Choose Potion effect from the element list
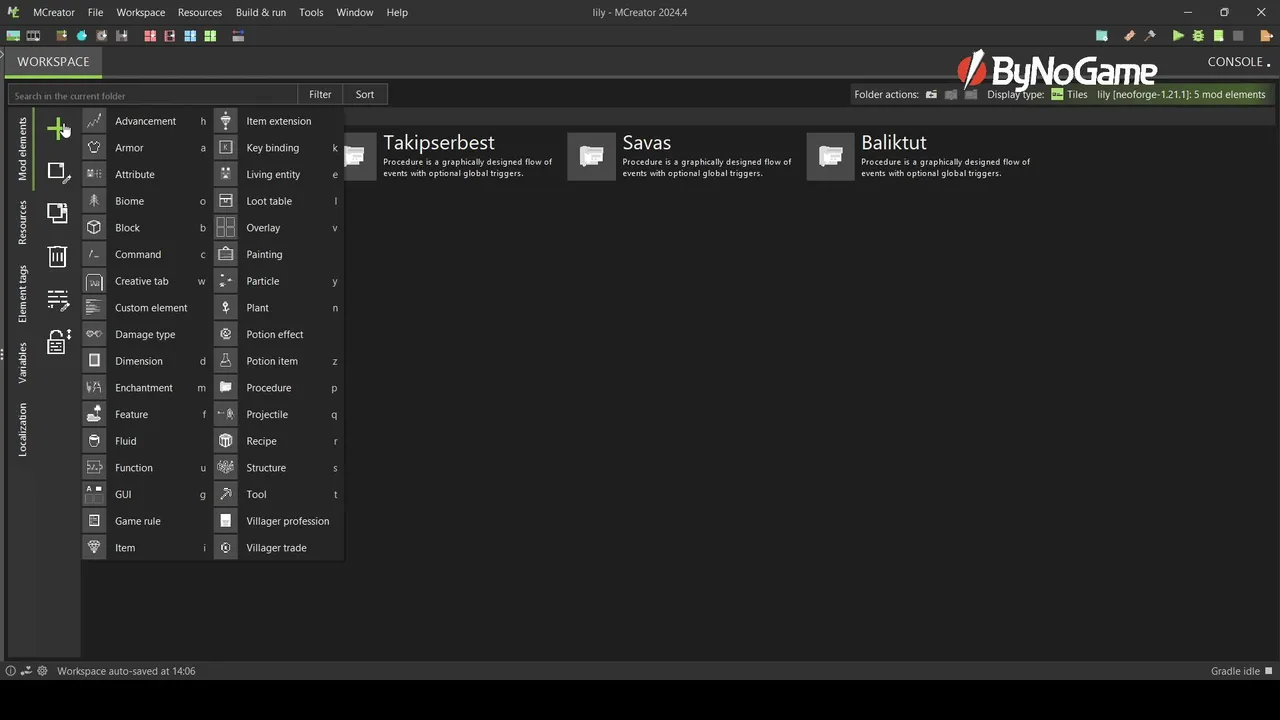The width and height of the screenshot is (1280, 720). [278, 334]
